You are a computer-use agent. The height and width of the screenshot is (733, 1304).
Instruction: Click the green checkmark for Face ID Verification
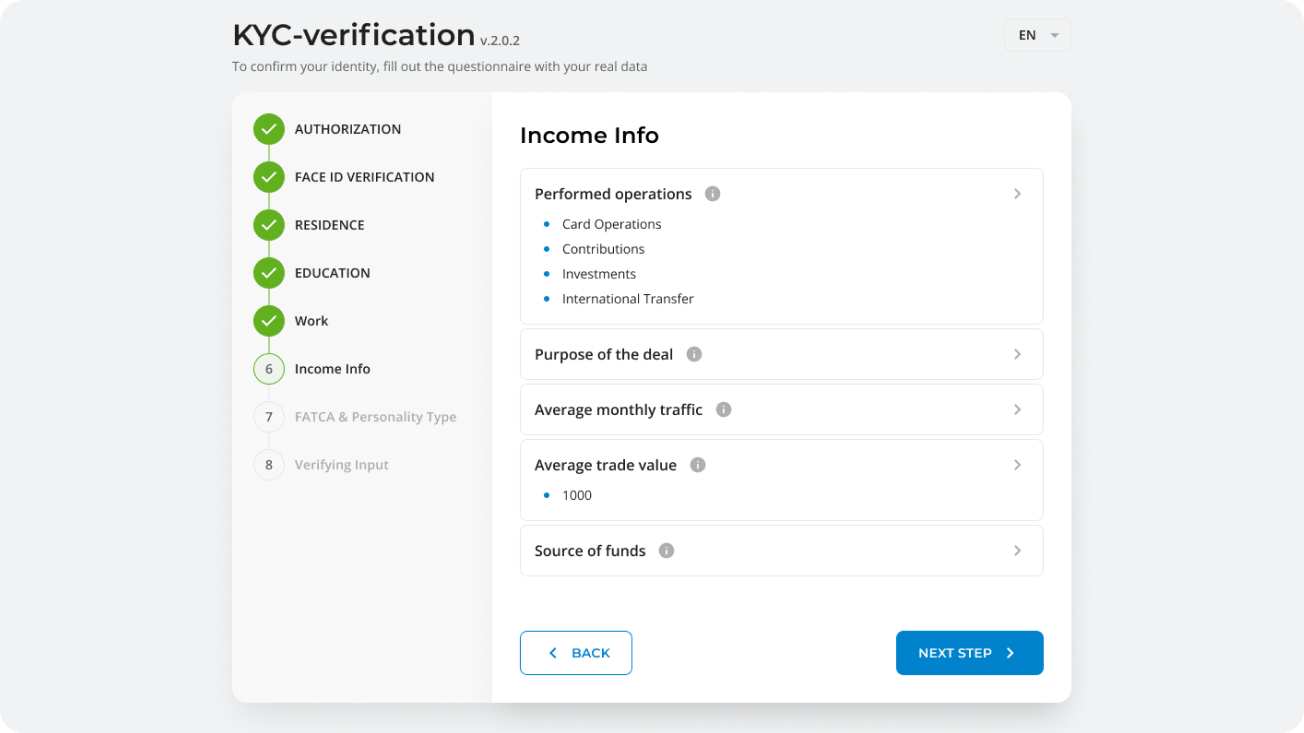click(269, 177)
